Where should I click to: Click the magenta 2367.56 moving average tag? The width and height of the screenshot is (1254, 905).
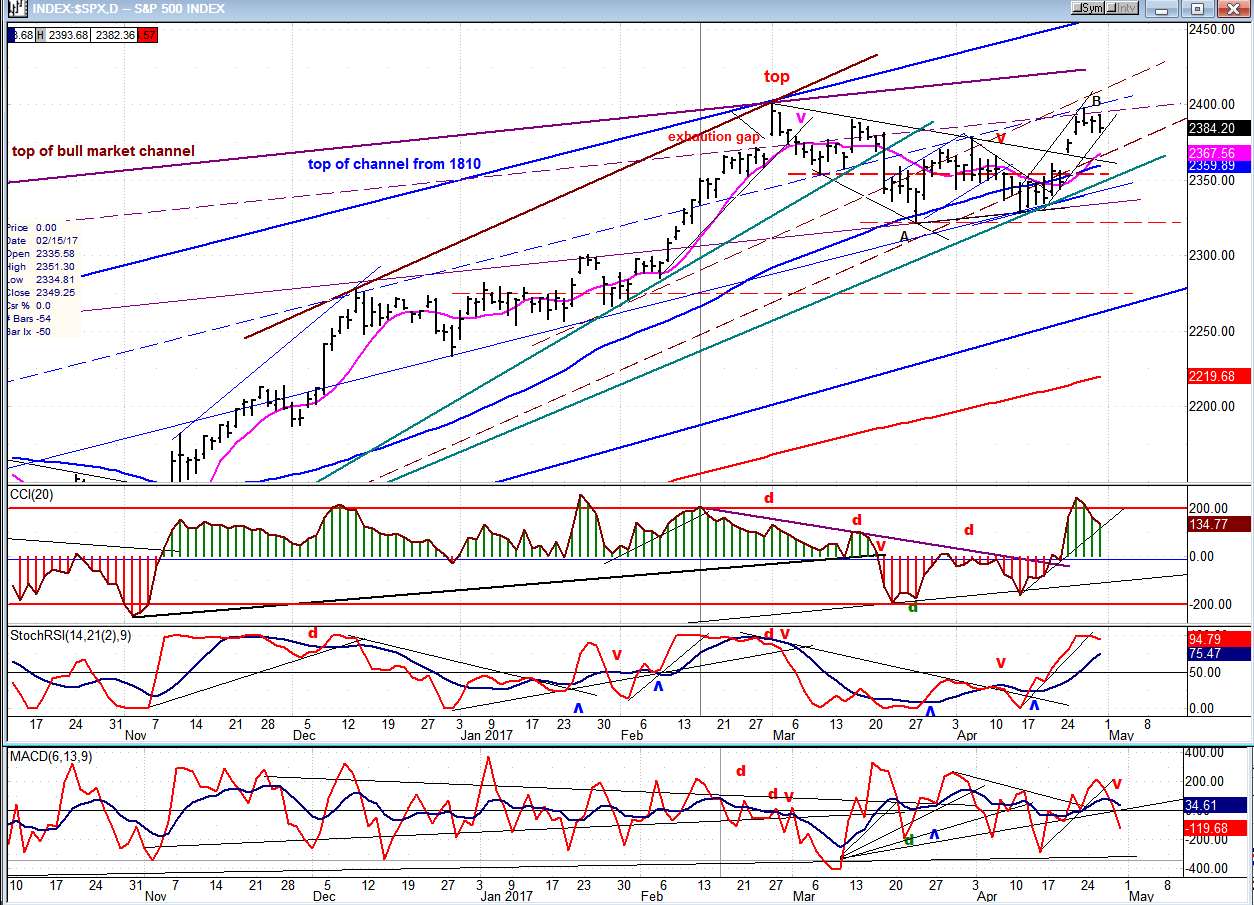1214,153
